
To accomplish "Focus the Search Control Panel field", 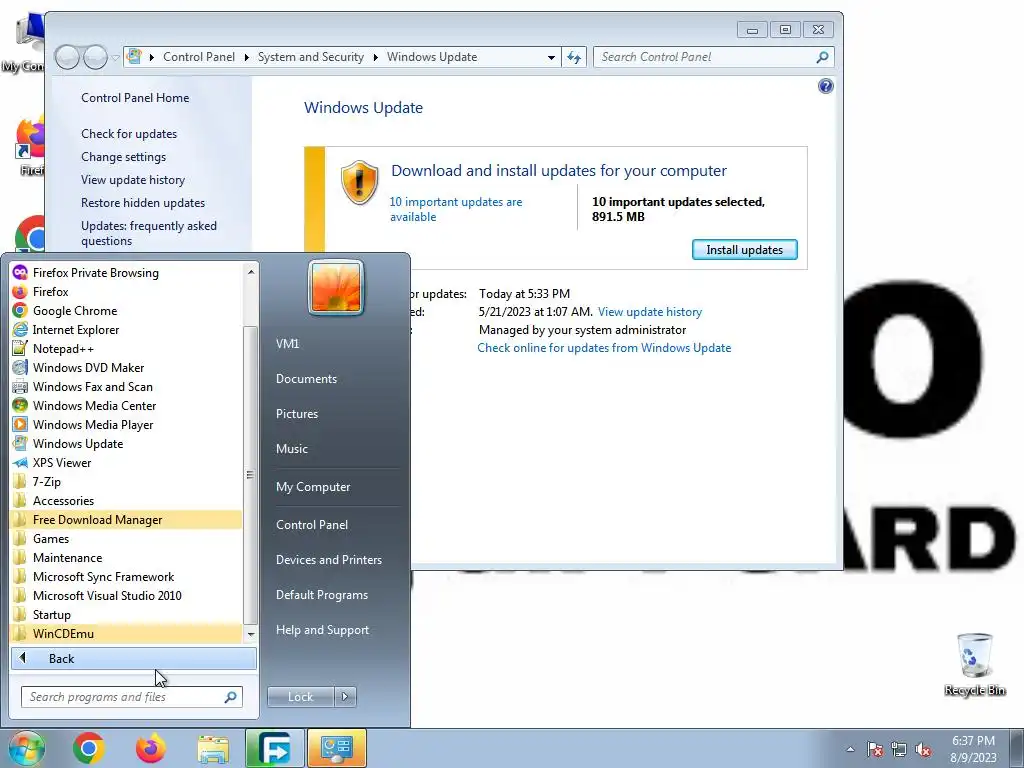I will pos(713,57).
